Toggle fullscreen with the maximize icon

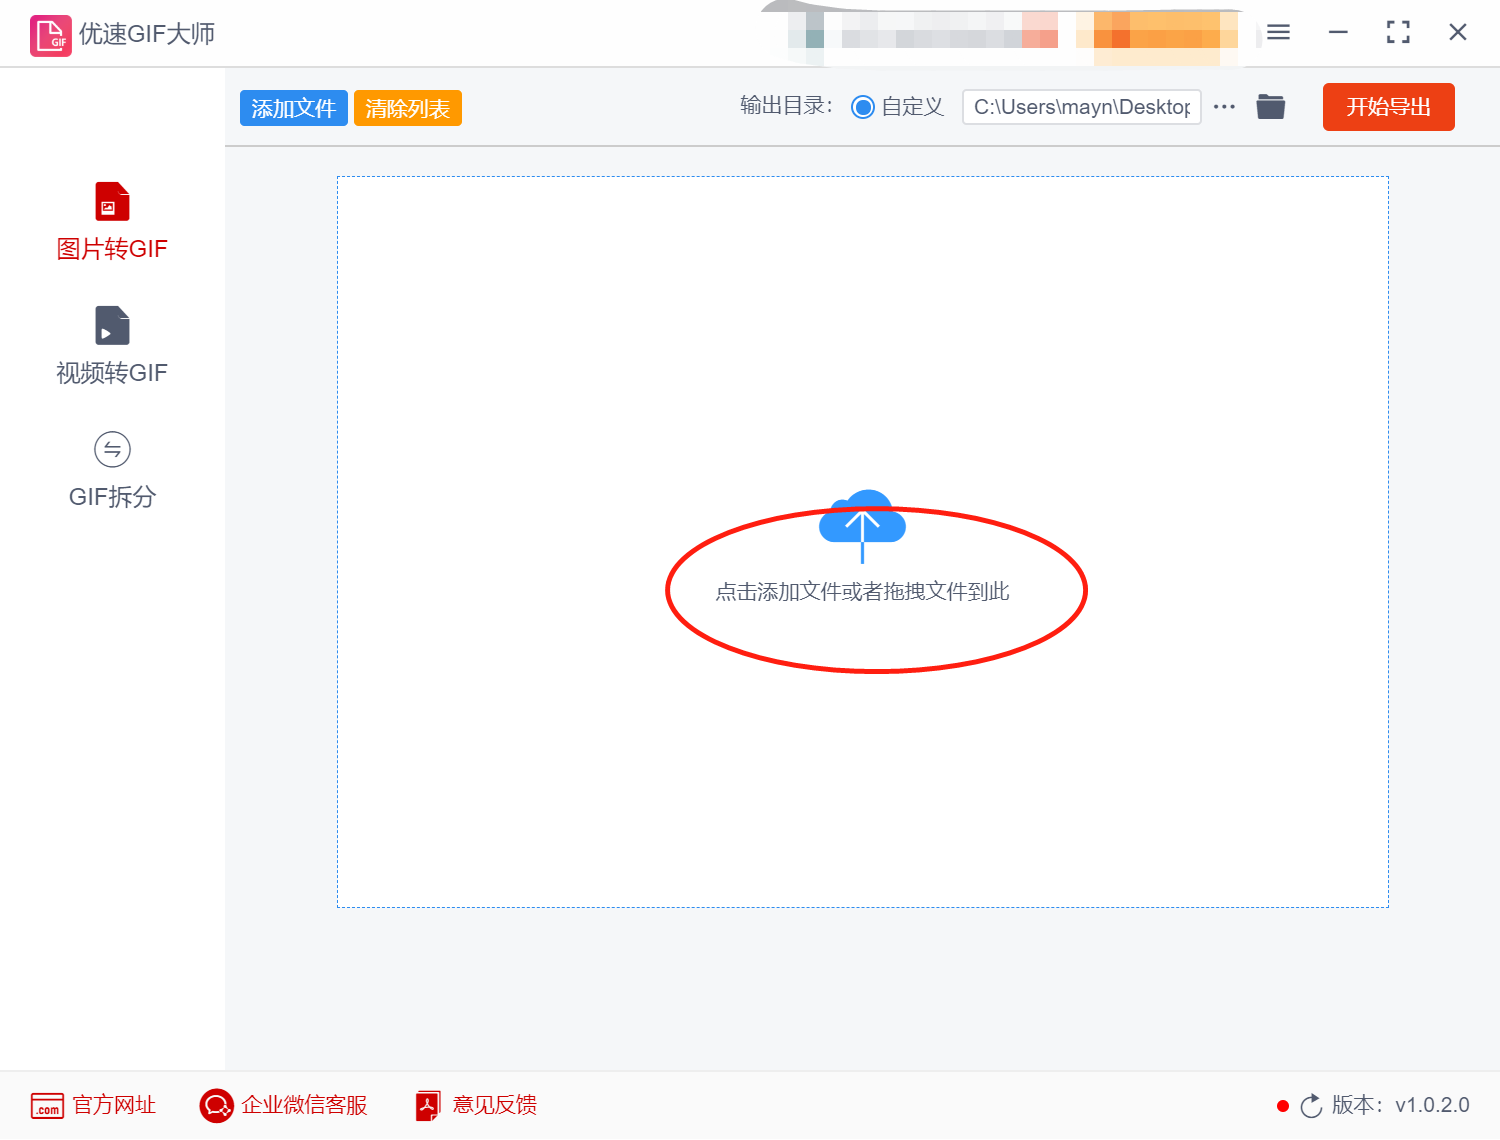[x=1398, y=32]
